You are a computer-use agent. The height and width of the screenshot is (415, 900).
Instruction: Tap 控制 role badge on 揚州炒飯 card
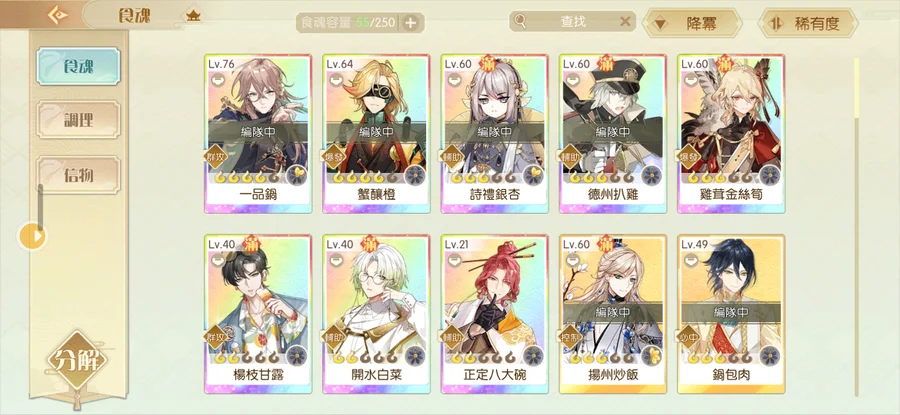coord(572,337)
